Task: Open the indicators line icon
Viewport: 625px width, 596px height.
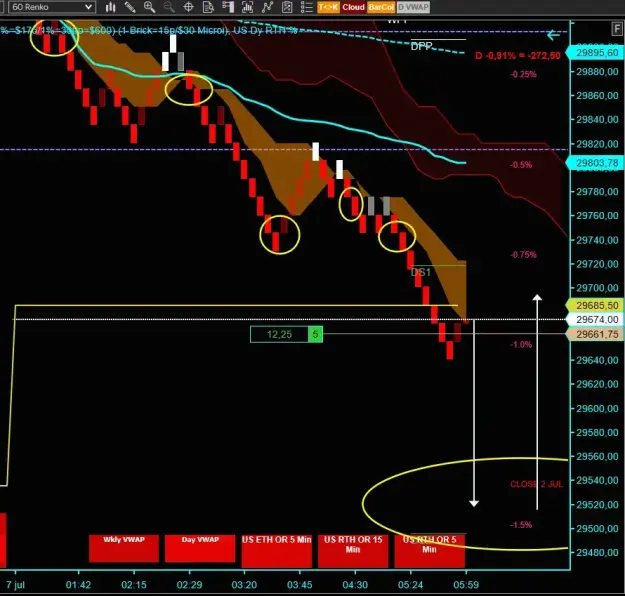Action: [267, 7]
